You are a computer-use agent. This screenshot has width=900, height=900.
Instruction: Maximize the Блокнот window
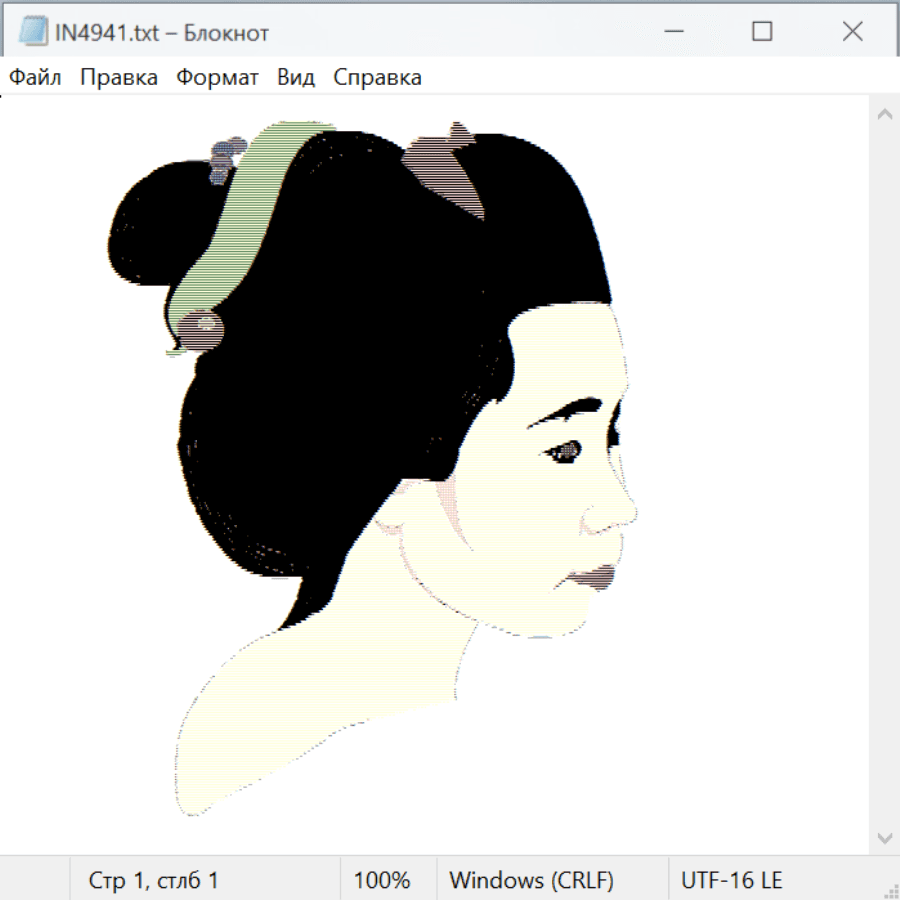762,32
